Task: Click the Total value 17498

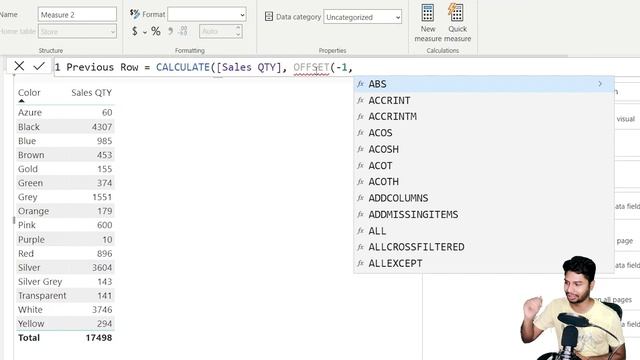Action: [99, 338]
